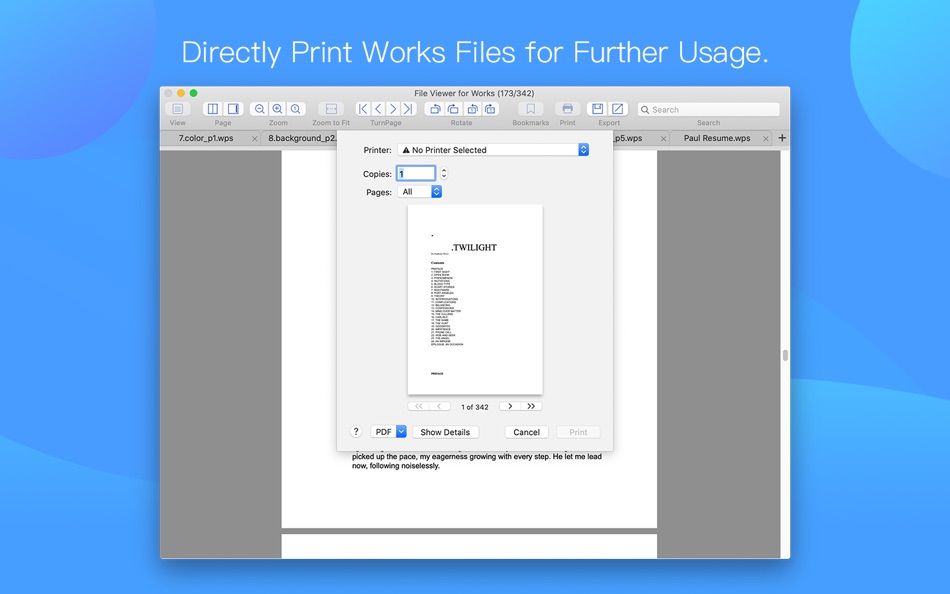Click the second Rotate icon
950x594 pixels.
(453, 109)
